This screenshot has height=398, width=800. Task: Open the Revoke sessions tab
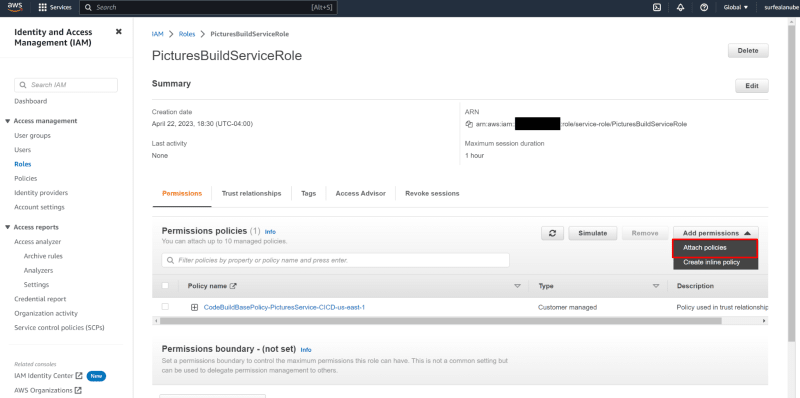(x=432, y=194)
